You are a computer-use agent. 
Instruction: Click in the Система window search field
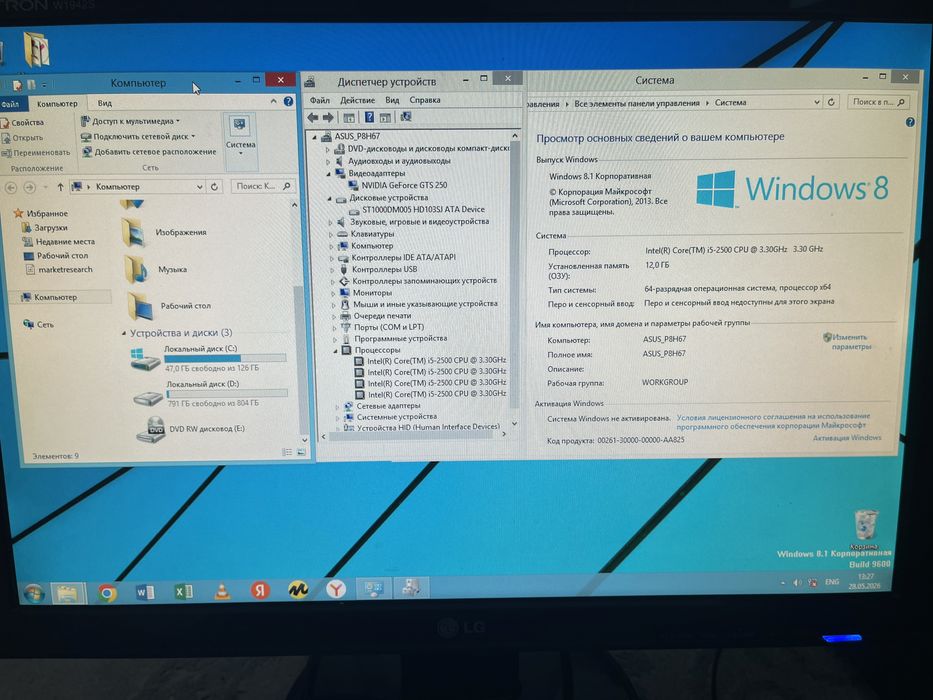pos(878,102)
